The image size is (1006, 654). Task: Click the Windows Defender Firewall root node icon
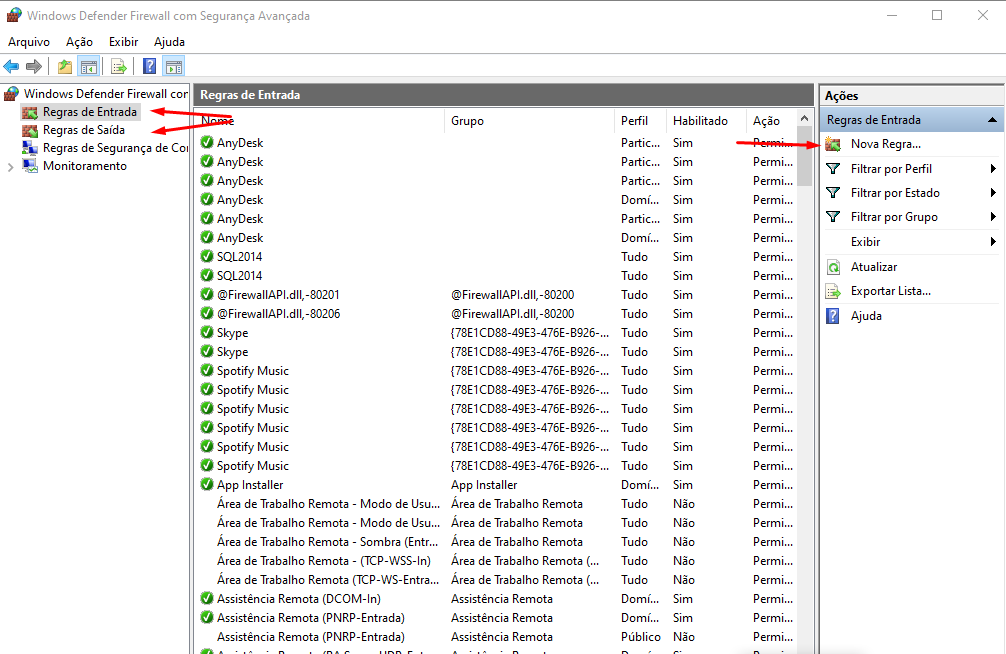tap(12, 94)
